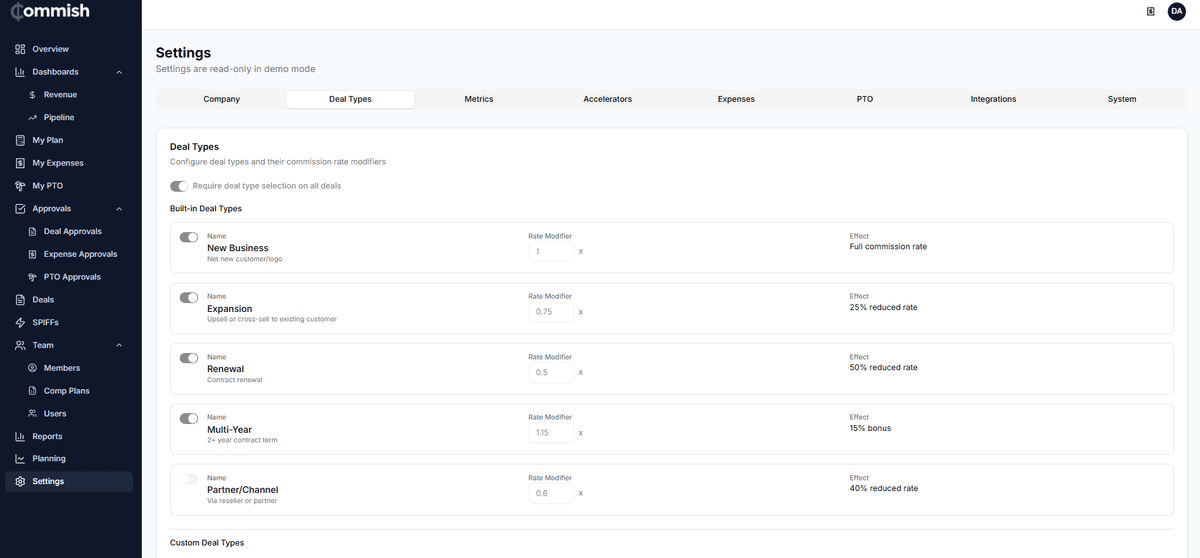
Task: Open the Integrations tab
Action: coord(993,99)
